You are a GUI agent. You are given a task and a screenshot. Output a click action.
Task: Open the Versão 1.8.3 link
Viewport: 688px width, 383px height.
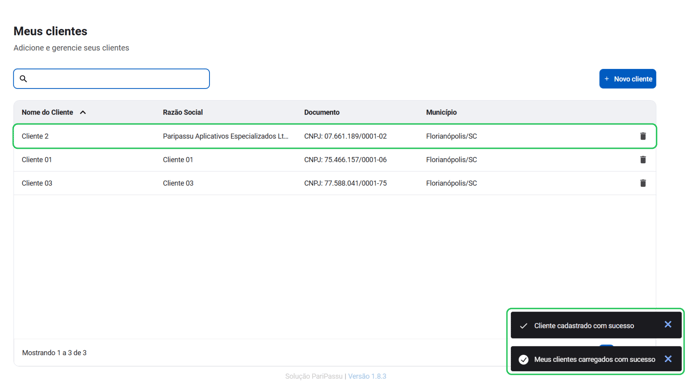tap(367, 376)
